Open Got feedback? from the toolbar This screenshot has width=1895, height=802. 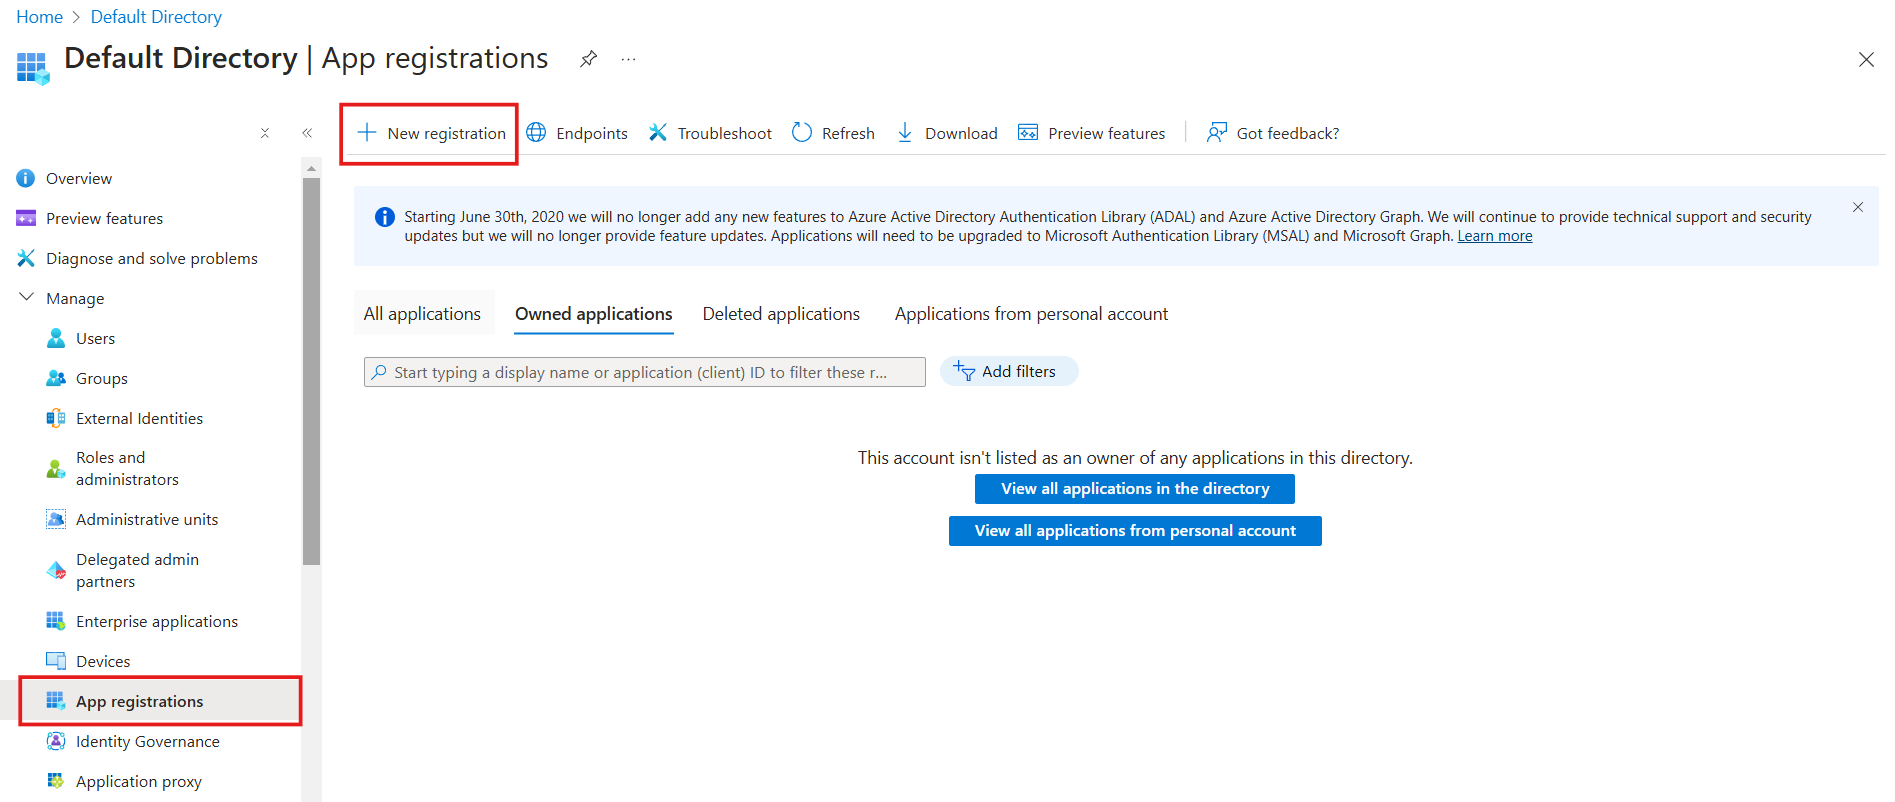(1273, 133)
